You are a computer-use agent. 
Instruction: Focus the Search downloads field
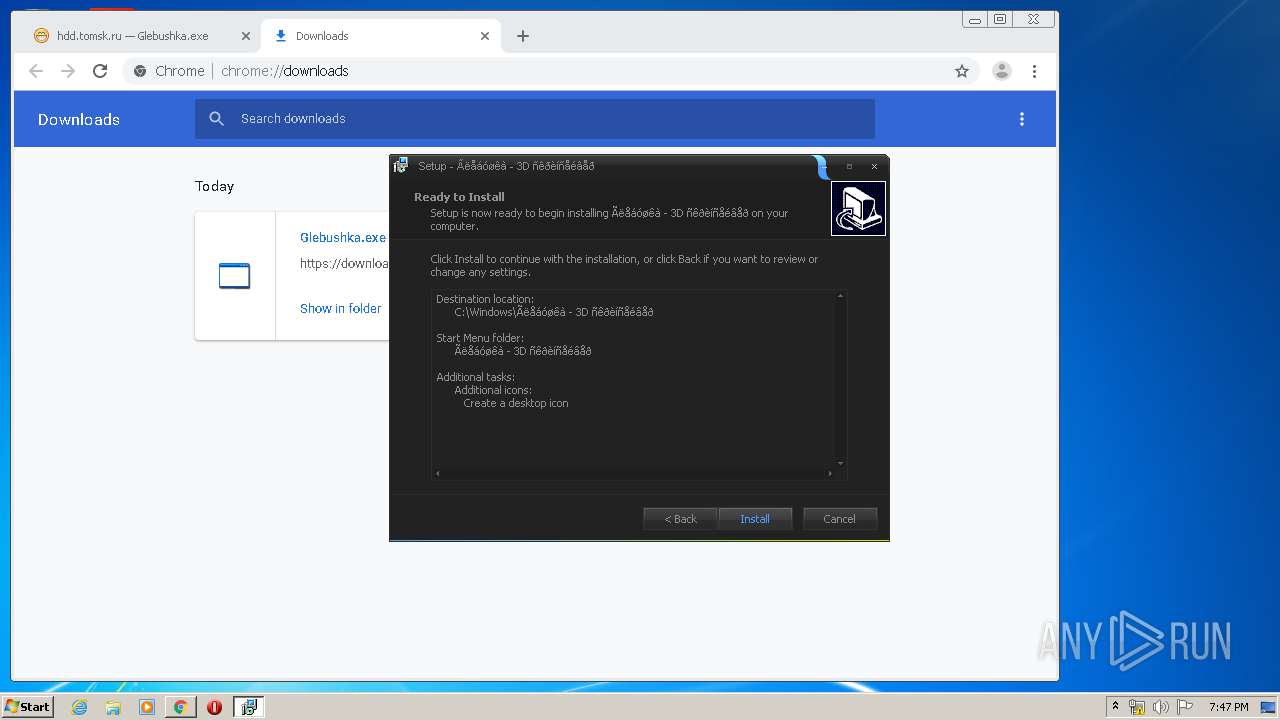click(x=535, y=119)
